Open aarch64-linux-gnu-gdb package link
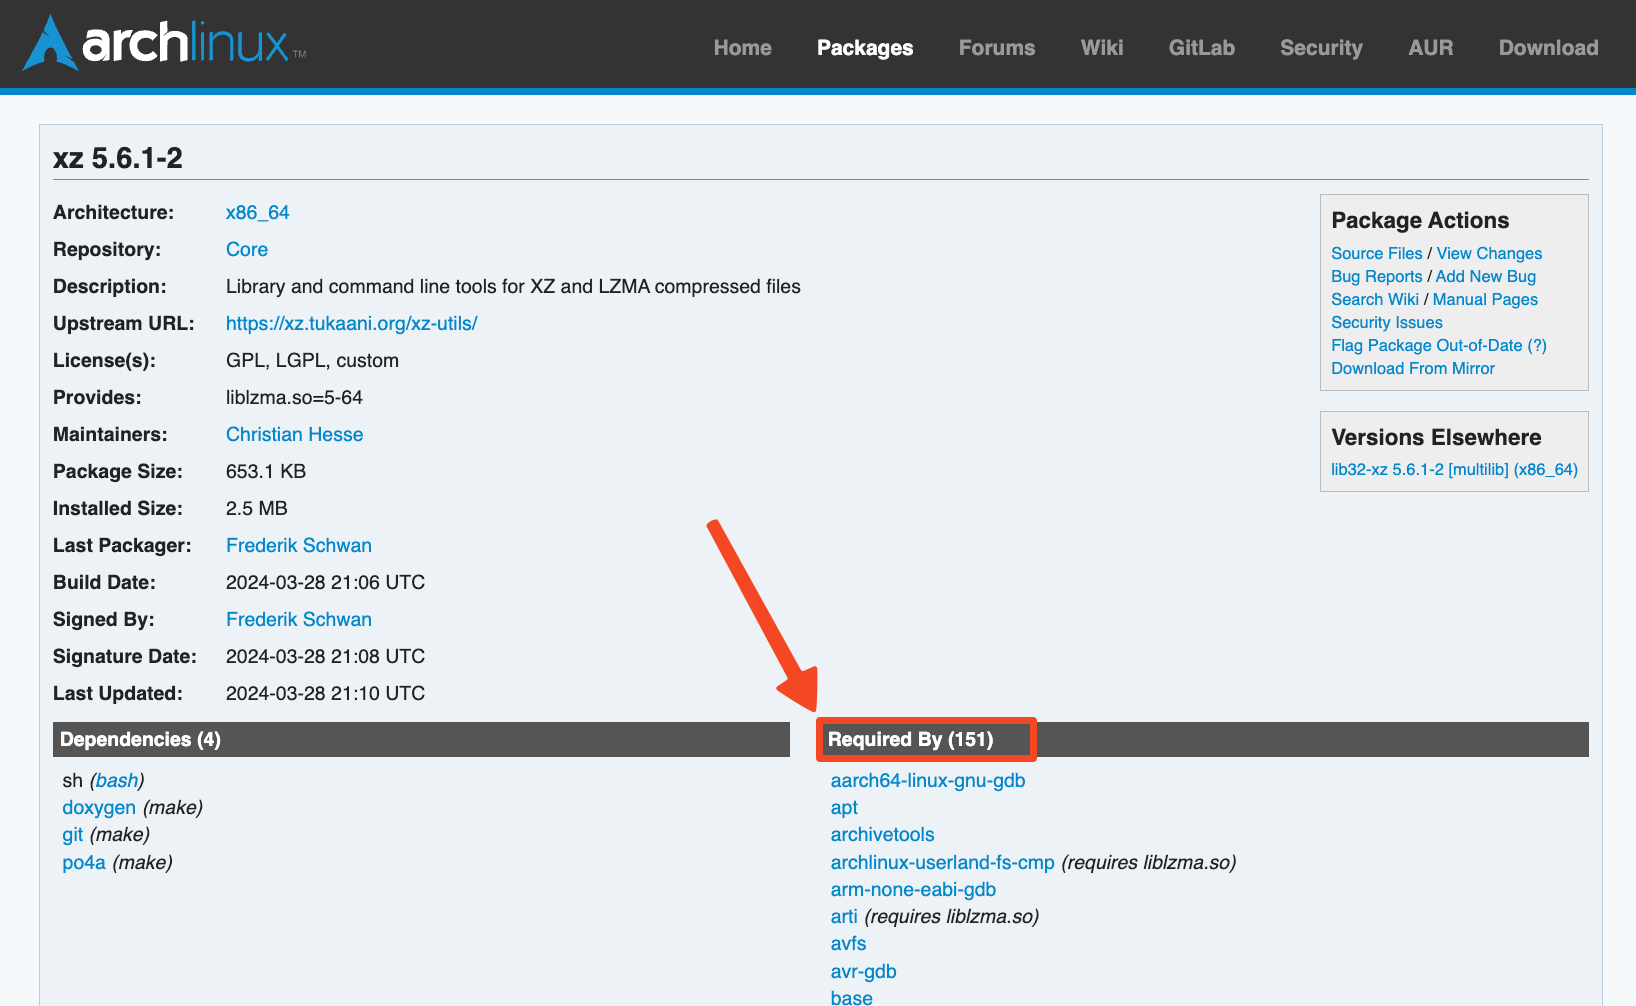1636x1006 pixels. tap(928, 781)
